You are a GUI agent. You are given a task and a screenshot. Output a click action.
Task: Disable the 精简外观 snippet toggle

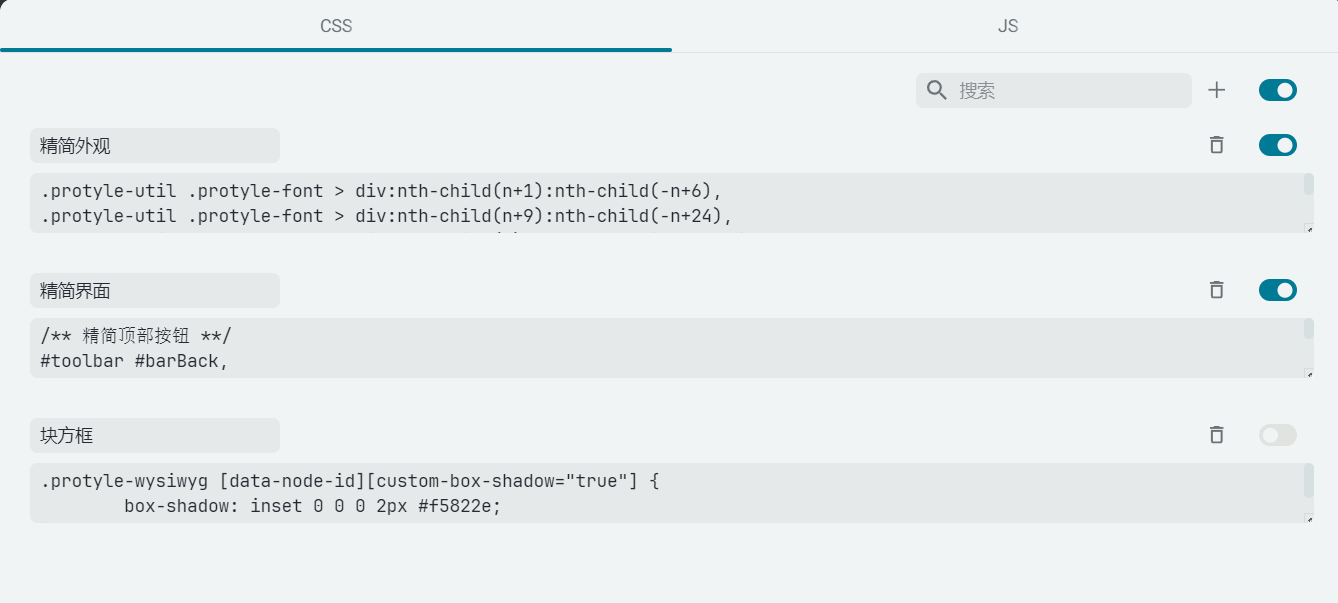[1277, 145]
